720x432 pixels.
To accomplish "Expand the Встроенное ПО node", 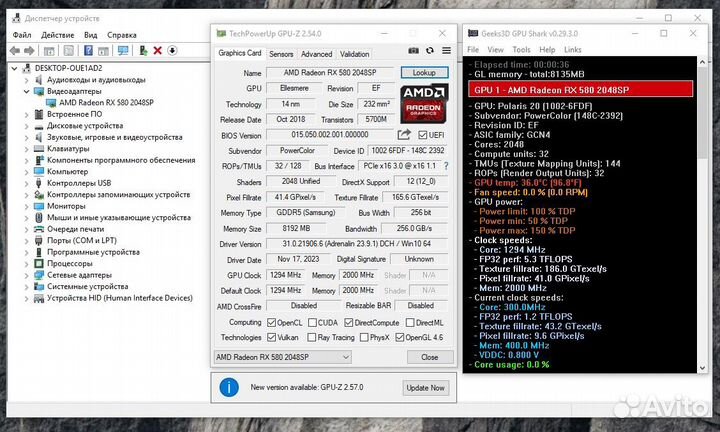I will pyautogui.click(x=26, y=114).
